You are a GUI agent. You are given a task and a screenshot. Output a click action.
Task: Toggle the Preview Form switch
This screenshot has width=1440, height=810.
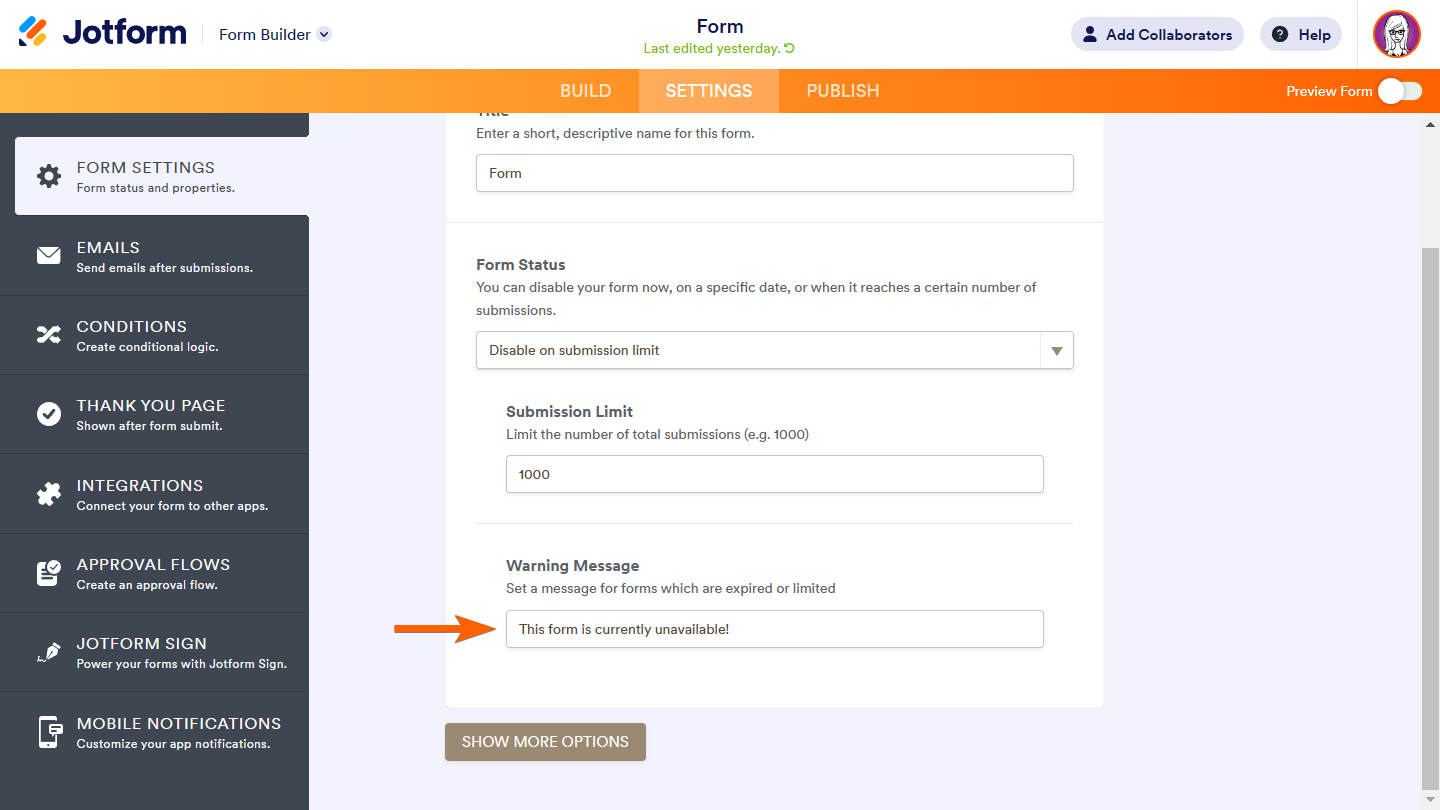click(x=1399, y=91)
